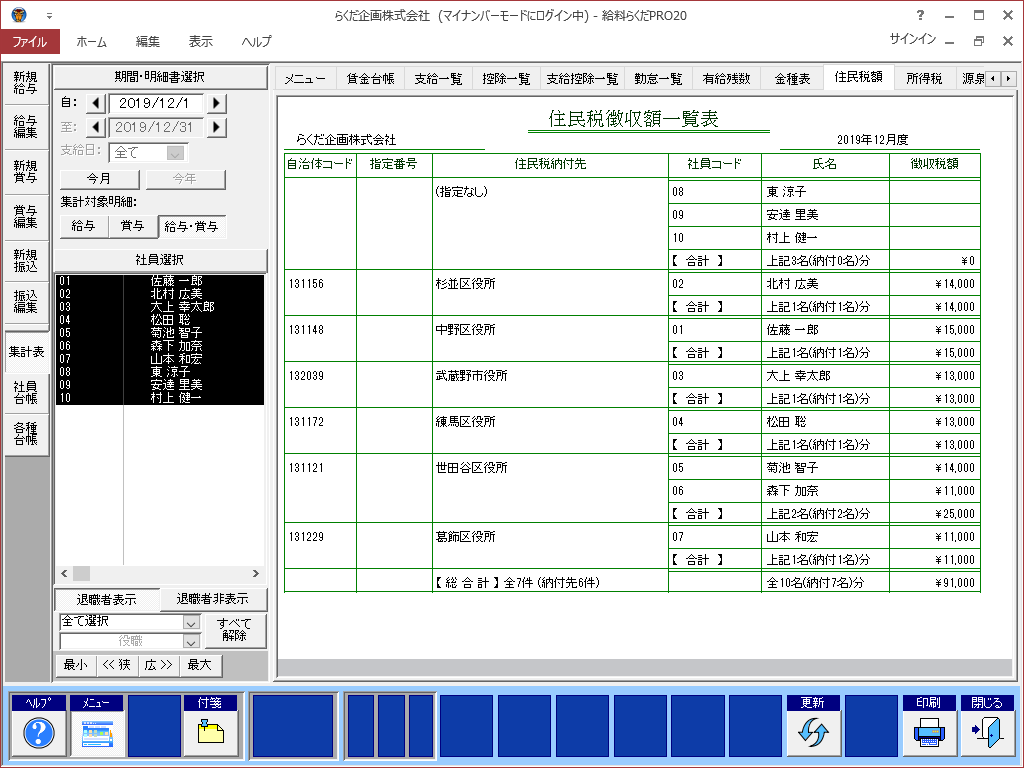The image size is (1024, 768).
Task: Click the 最大 width button
Action: tap(200, 665)
